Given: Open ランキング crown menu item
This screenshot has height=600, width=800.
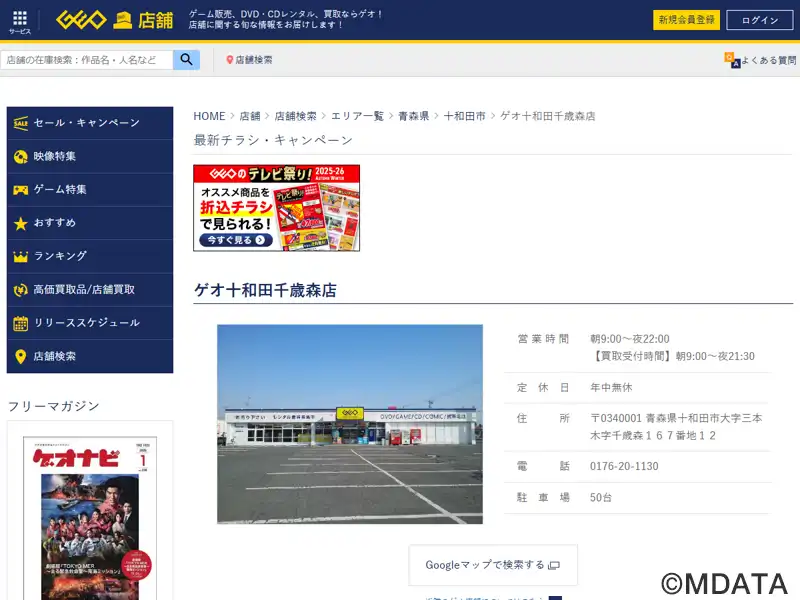Looking at the screenshot, I should pos(89,256).
